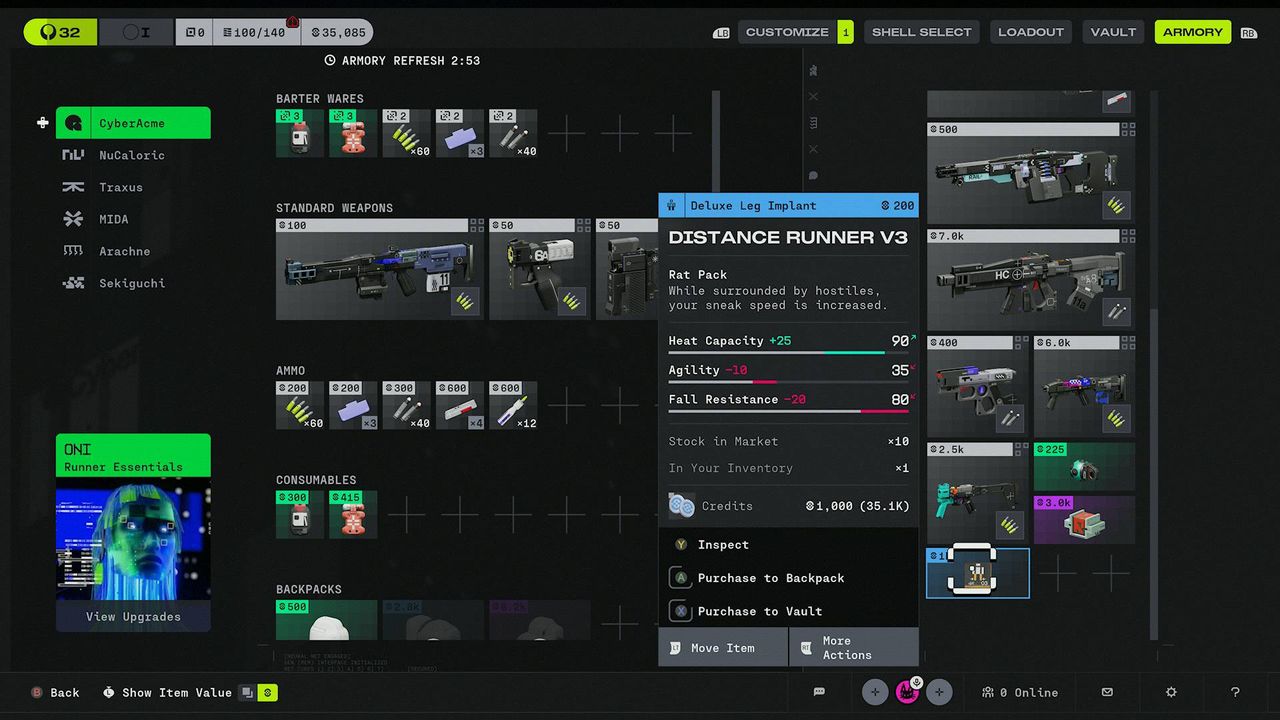Switch to the Loadout tab
1280x720 pixels.
(1031, 31)
